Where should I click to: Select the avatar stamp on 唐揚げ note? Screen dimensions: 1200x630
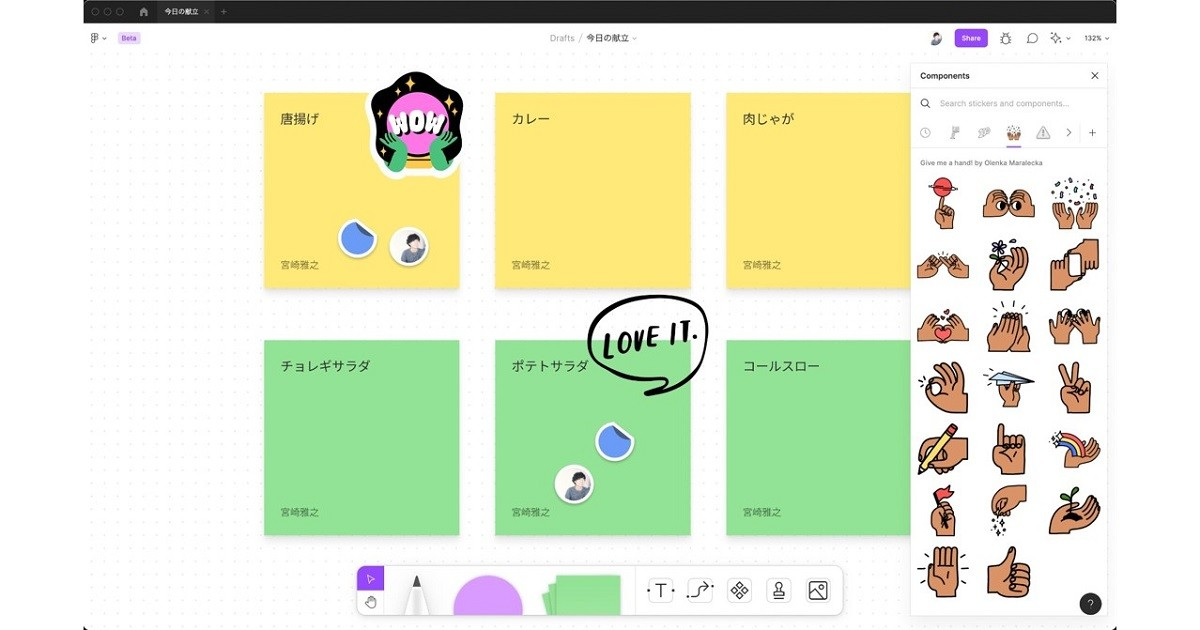tap(408, 246)
